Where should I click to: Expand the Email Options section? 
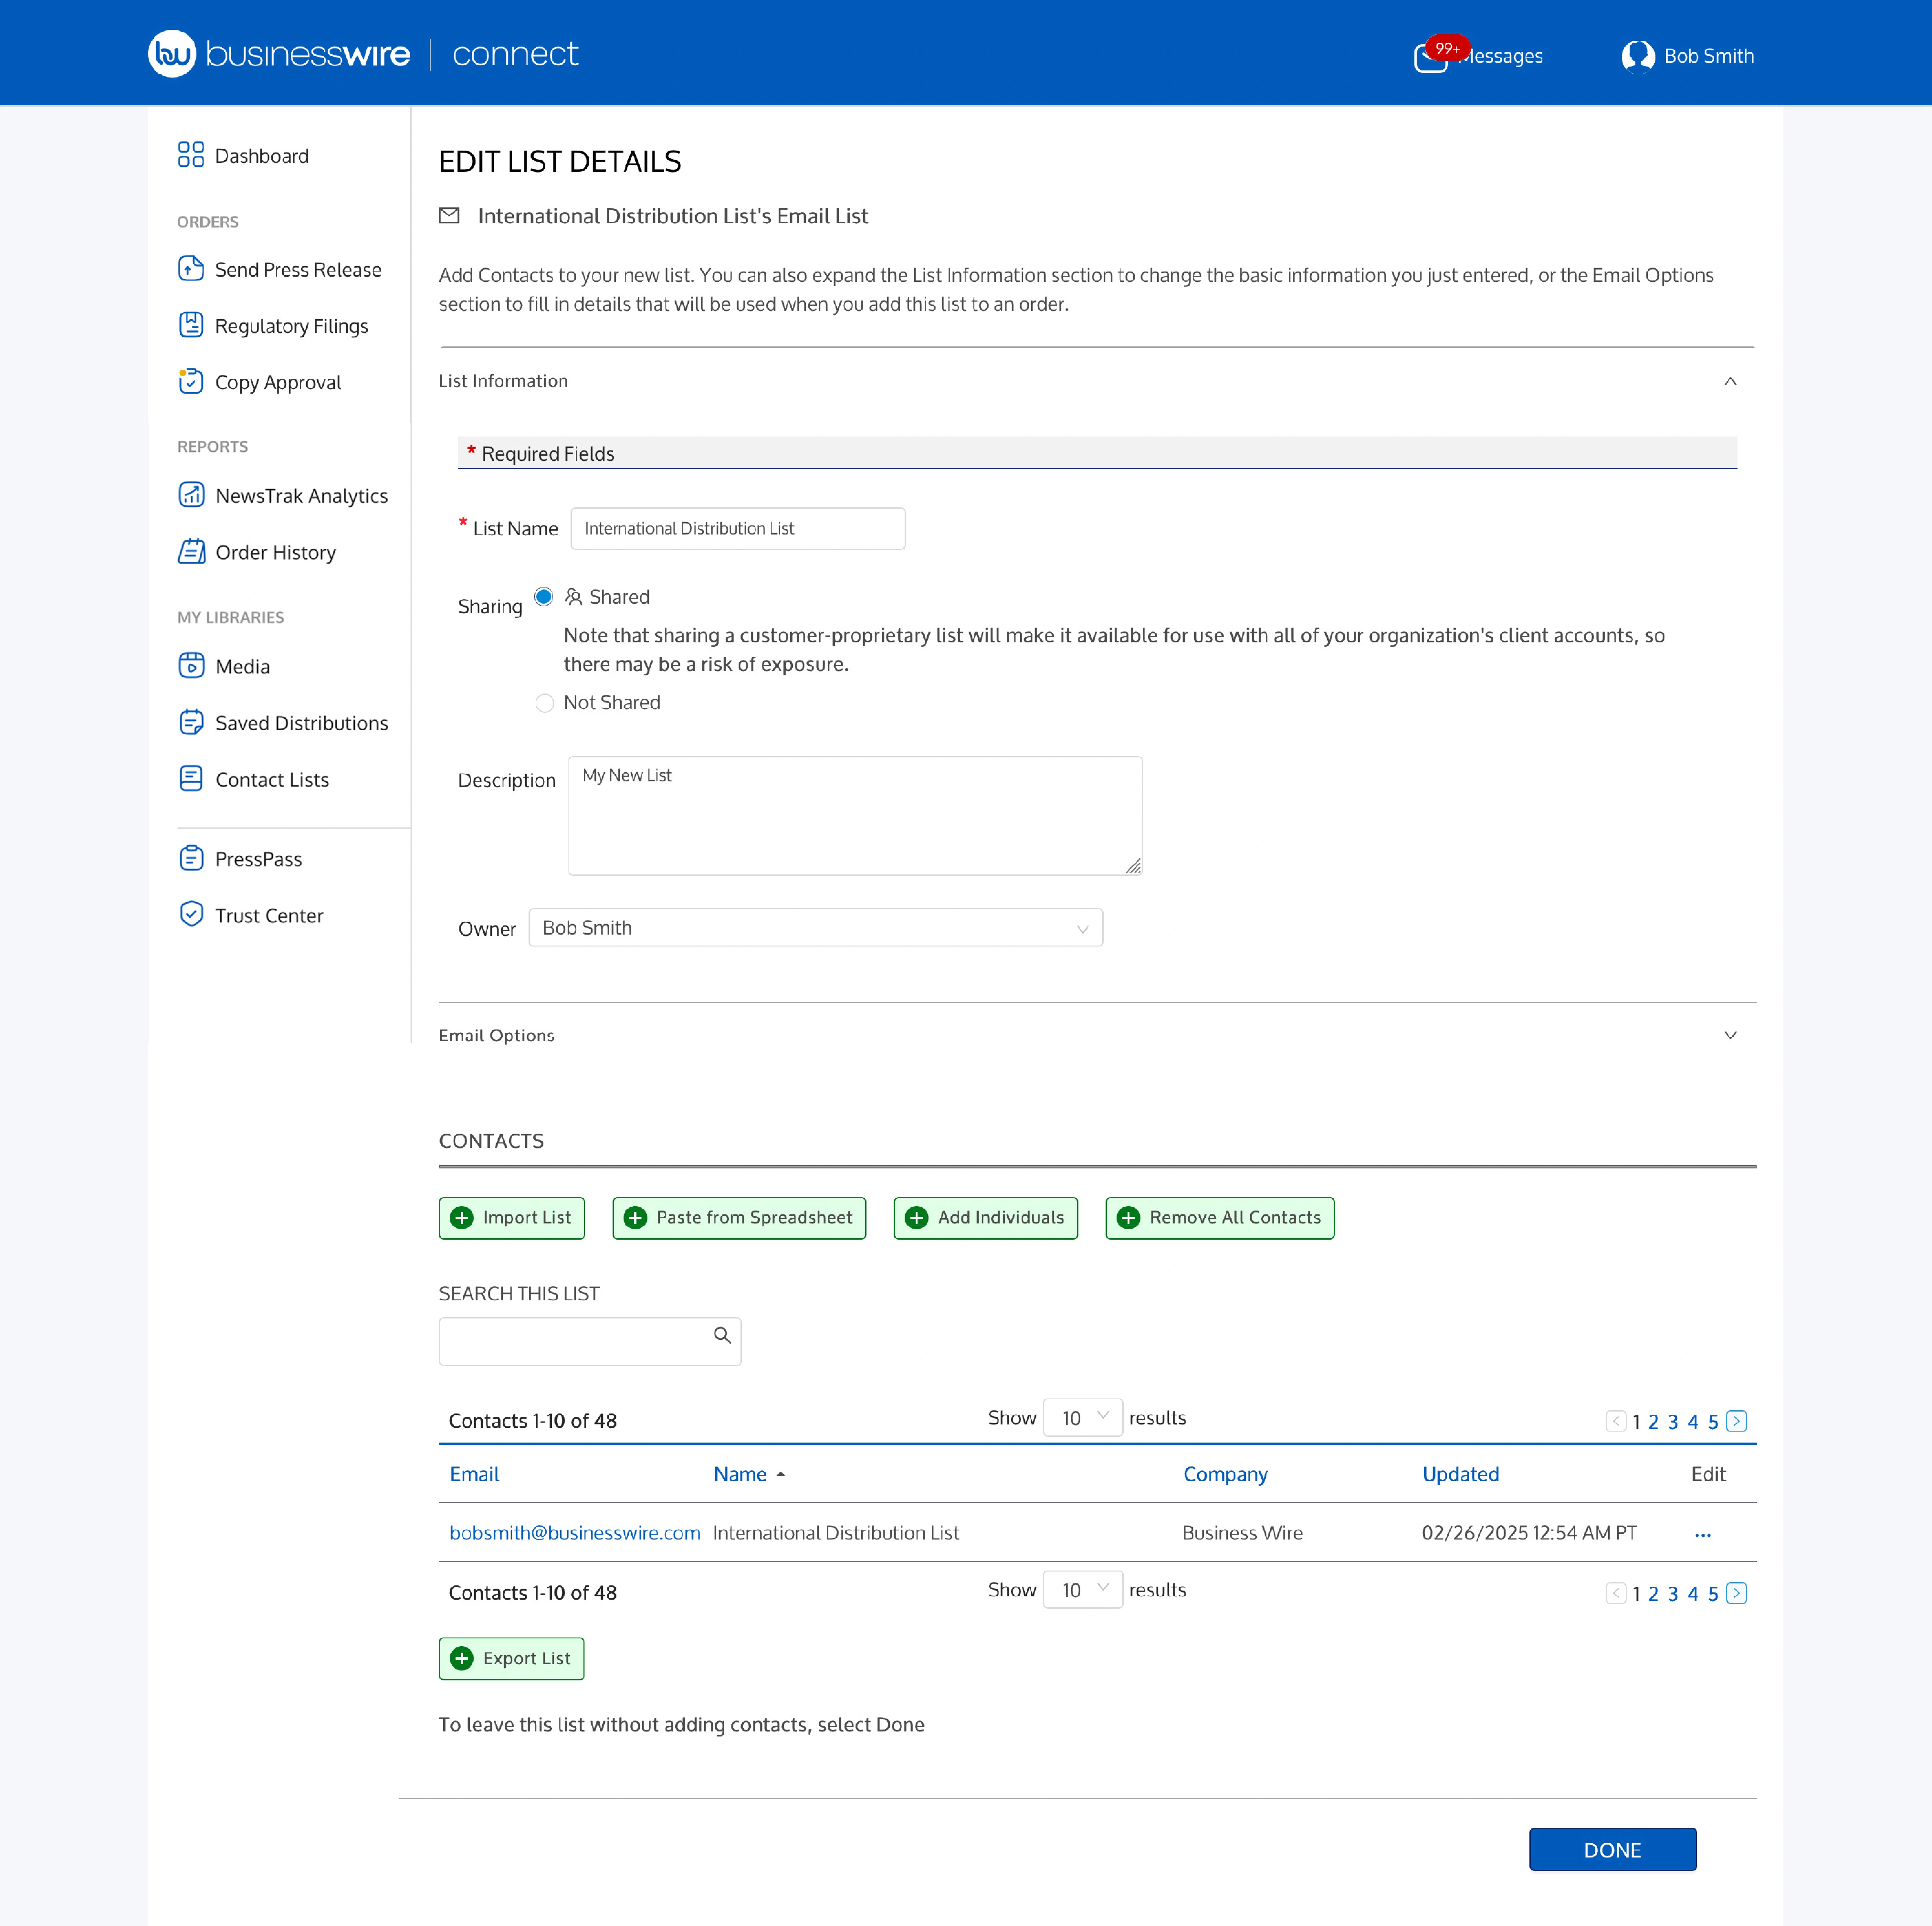pyautogui.click(x=1730, y=1035)
